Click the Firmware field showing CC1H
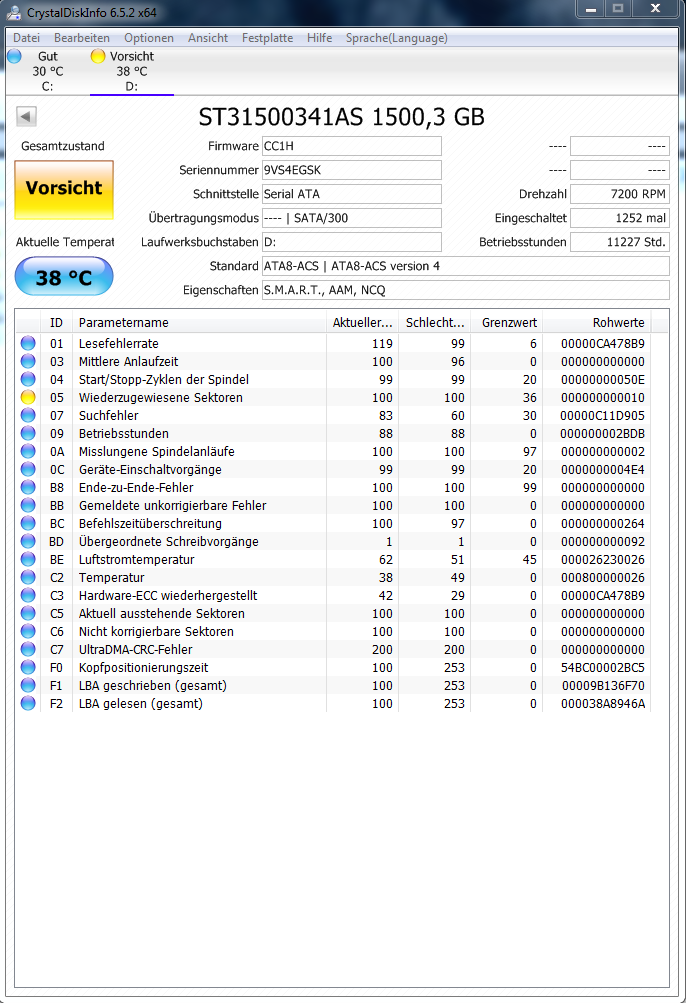 (351, 146)
